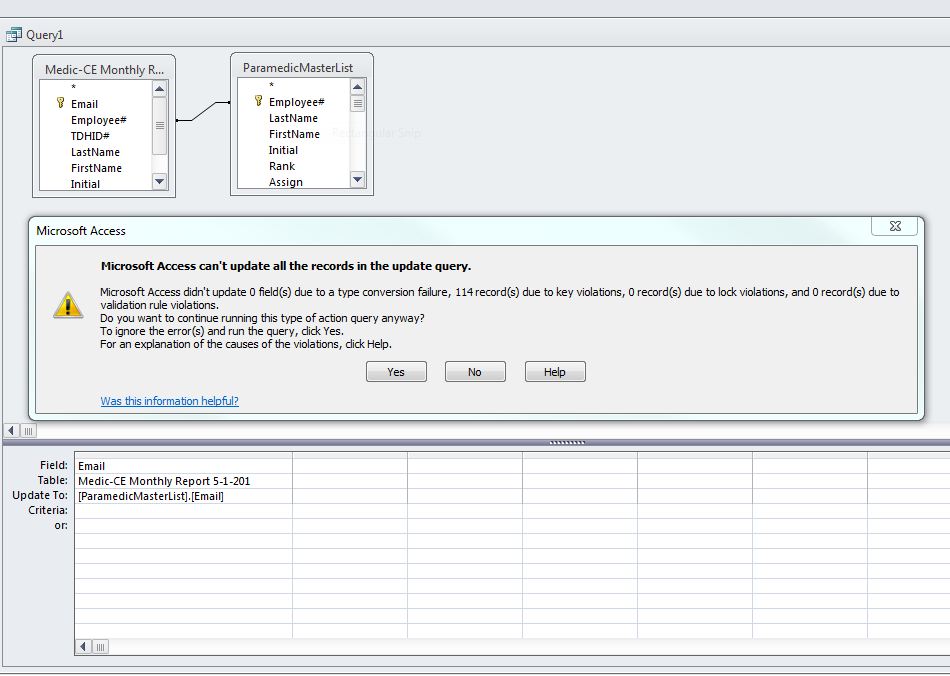
Task: Click up arrow in Medic-CE field list scrollbar
Action: (159, 90)
